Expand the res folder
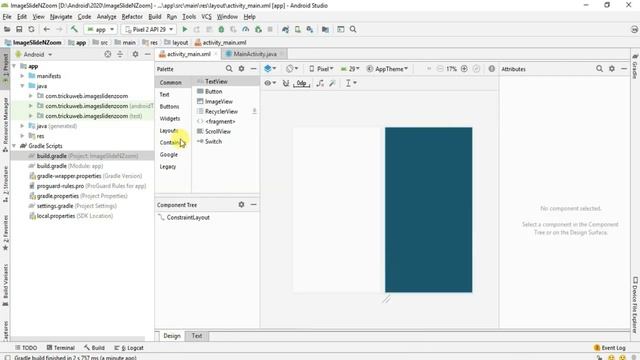The image size is (640, 360). point(22,136)
